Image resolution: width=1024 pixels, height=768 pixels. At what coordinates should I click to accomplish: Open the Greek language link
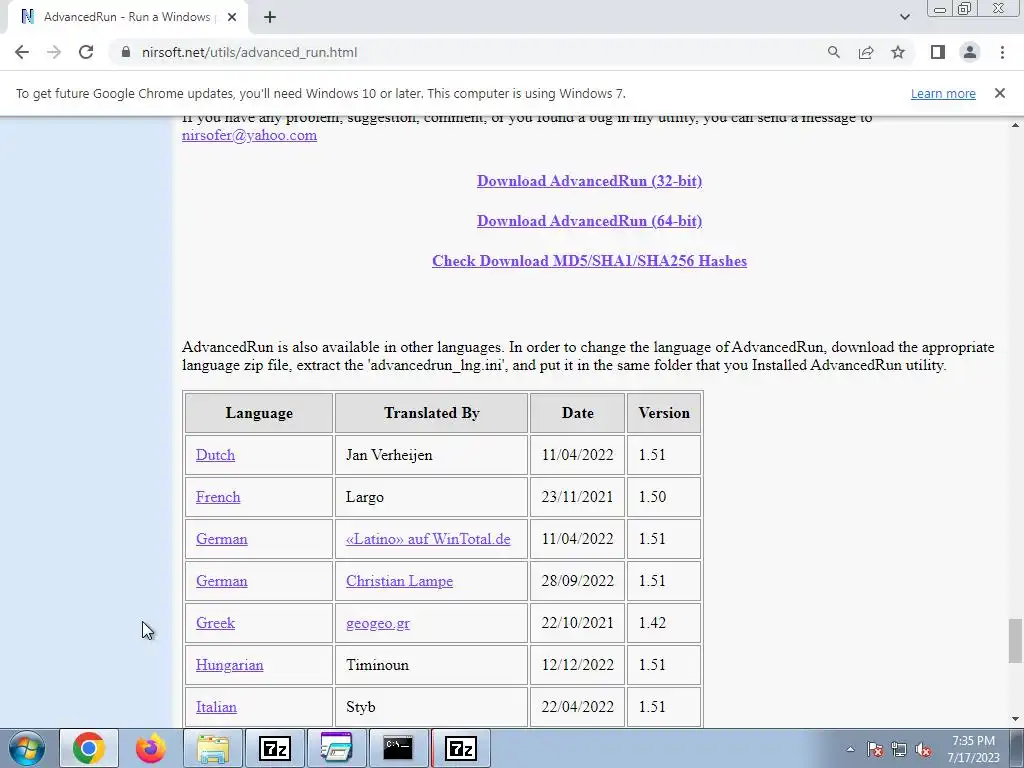215,623
